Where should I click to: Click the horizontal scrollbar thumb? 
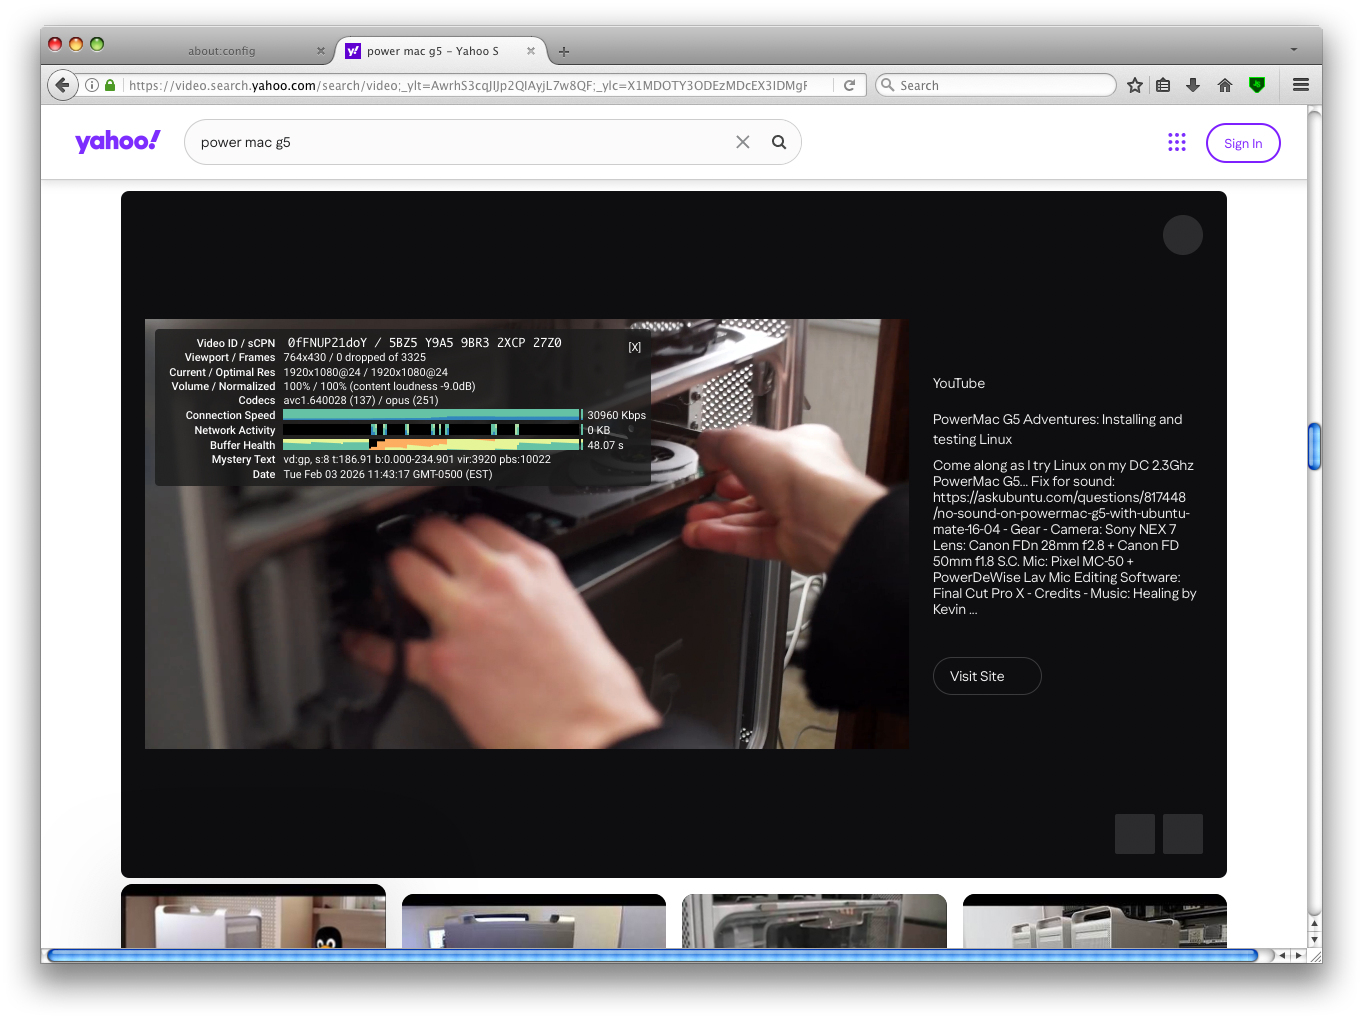(x=652, y=956)
